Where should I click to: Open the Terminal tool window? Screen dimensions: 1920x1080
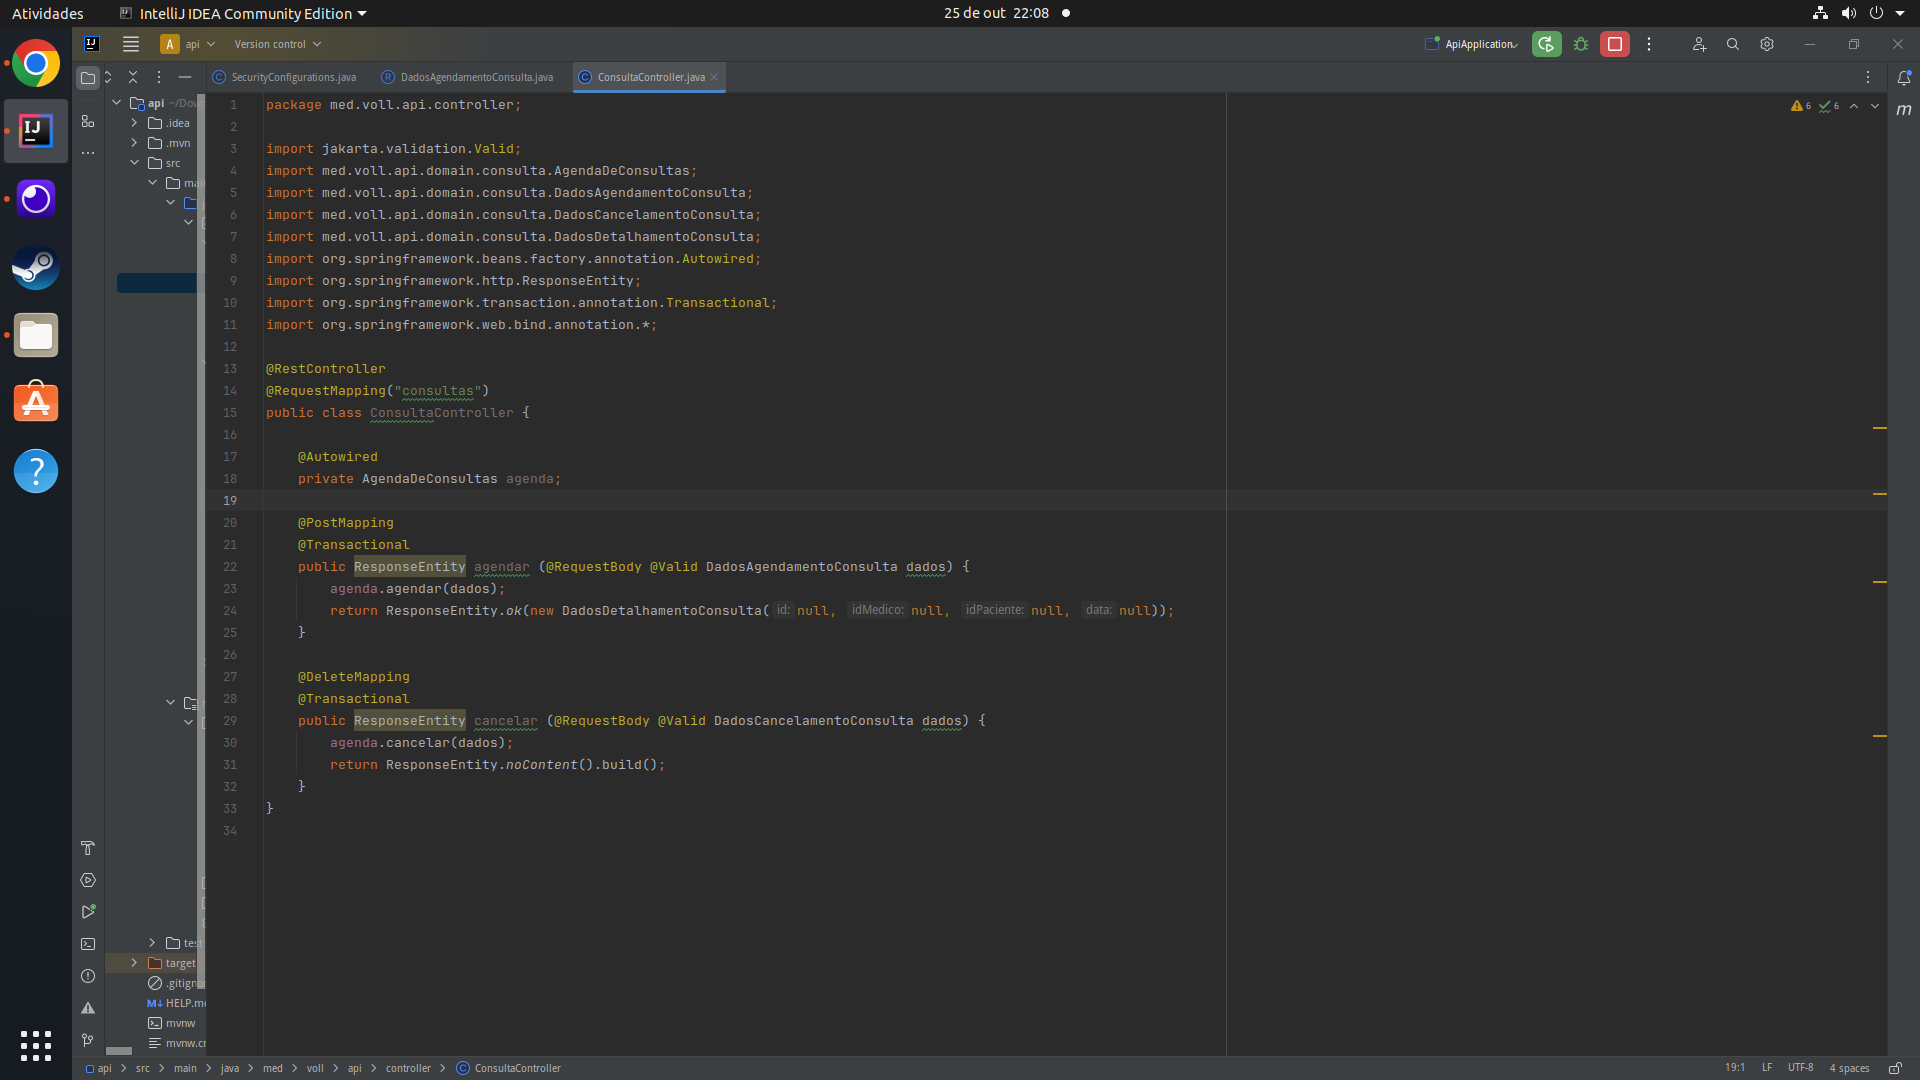click(x=88, y=944)
